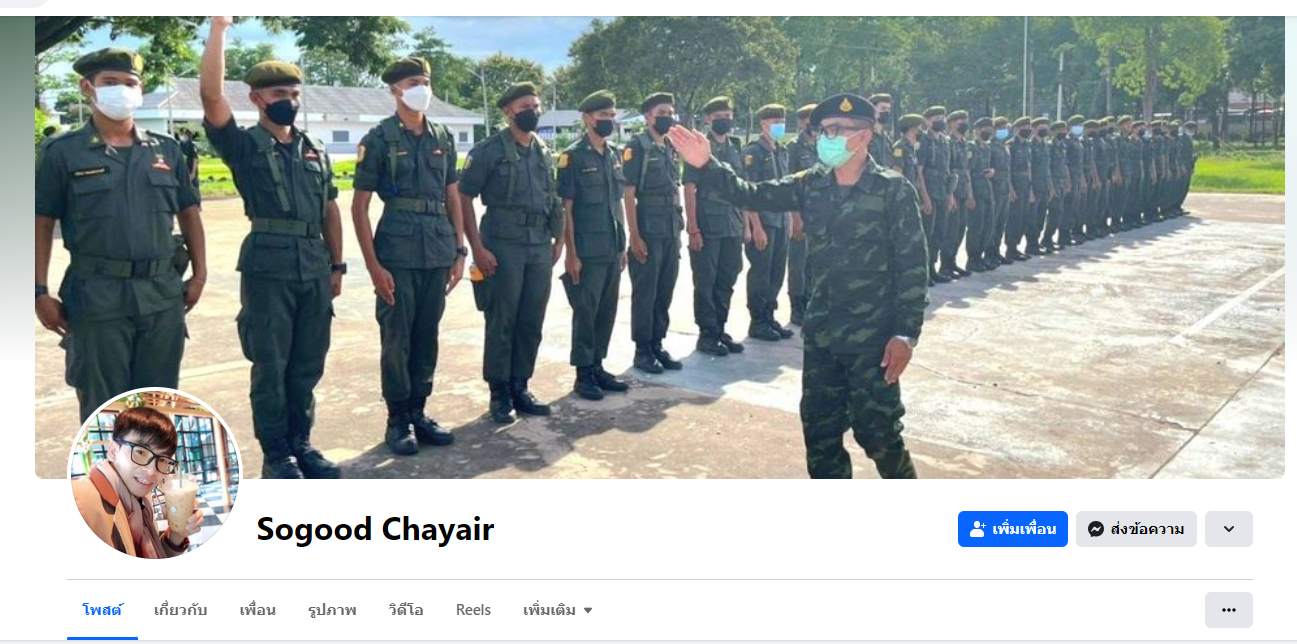Switch to the Reels tab
Image resolution: width=1297 pixels, height=644 pixels.
(x=473, y=610)
